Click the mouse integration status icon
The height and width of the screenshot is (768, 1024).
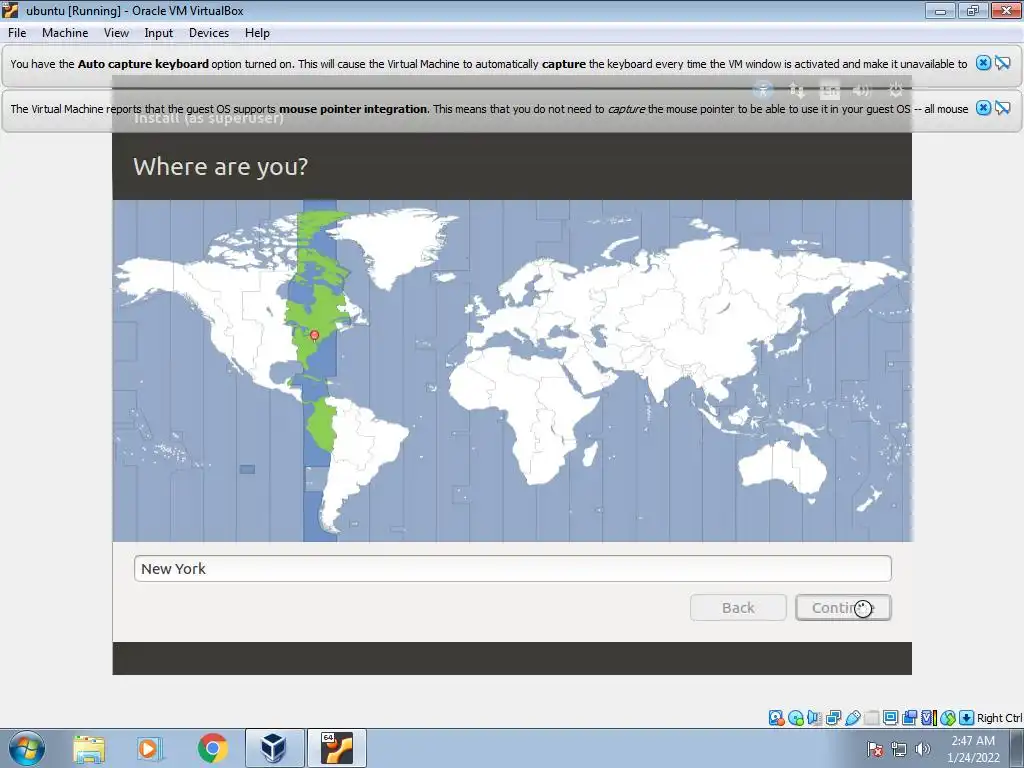point(948,718)
